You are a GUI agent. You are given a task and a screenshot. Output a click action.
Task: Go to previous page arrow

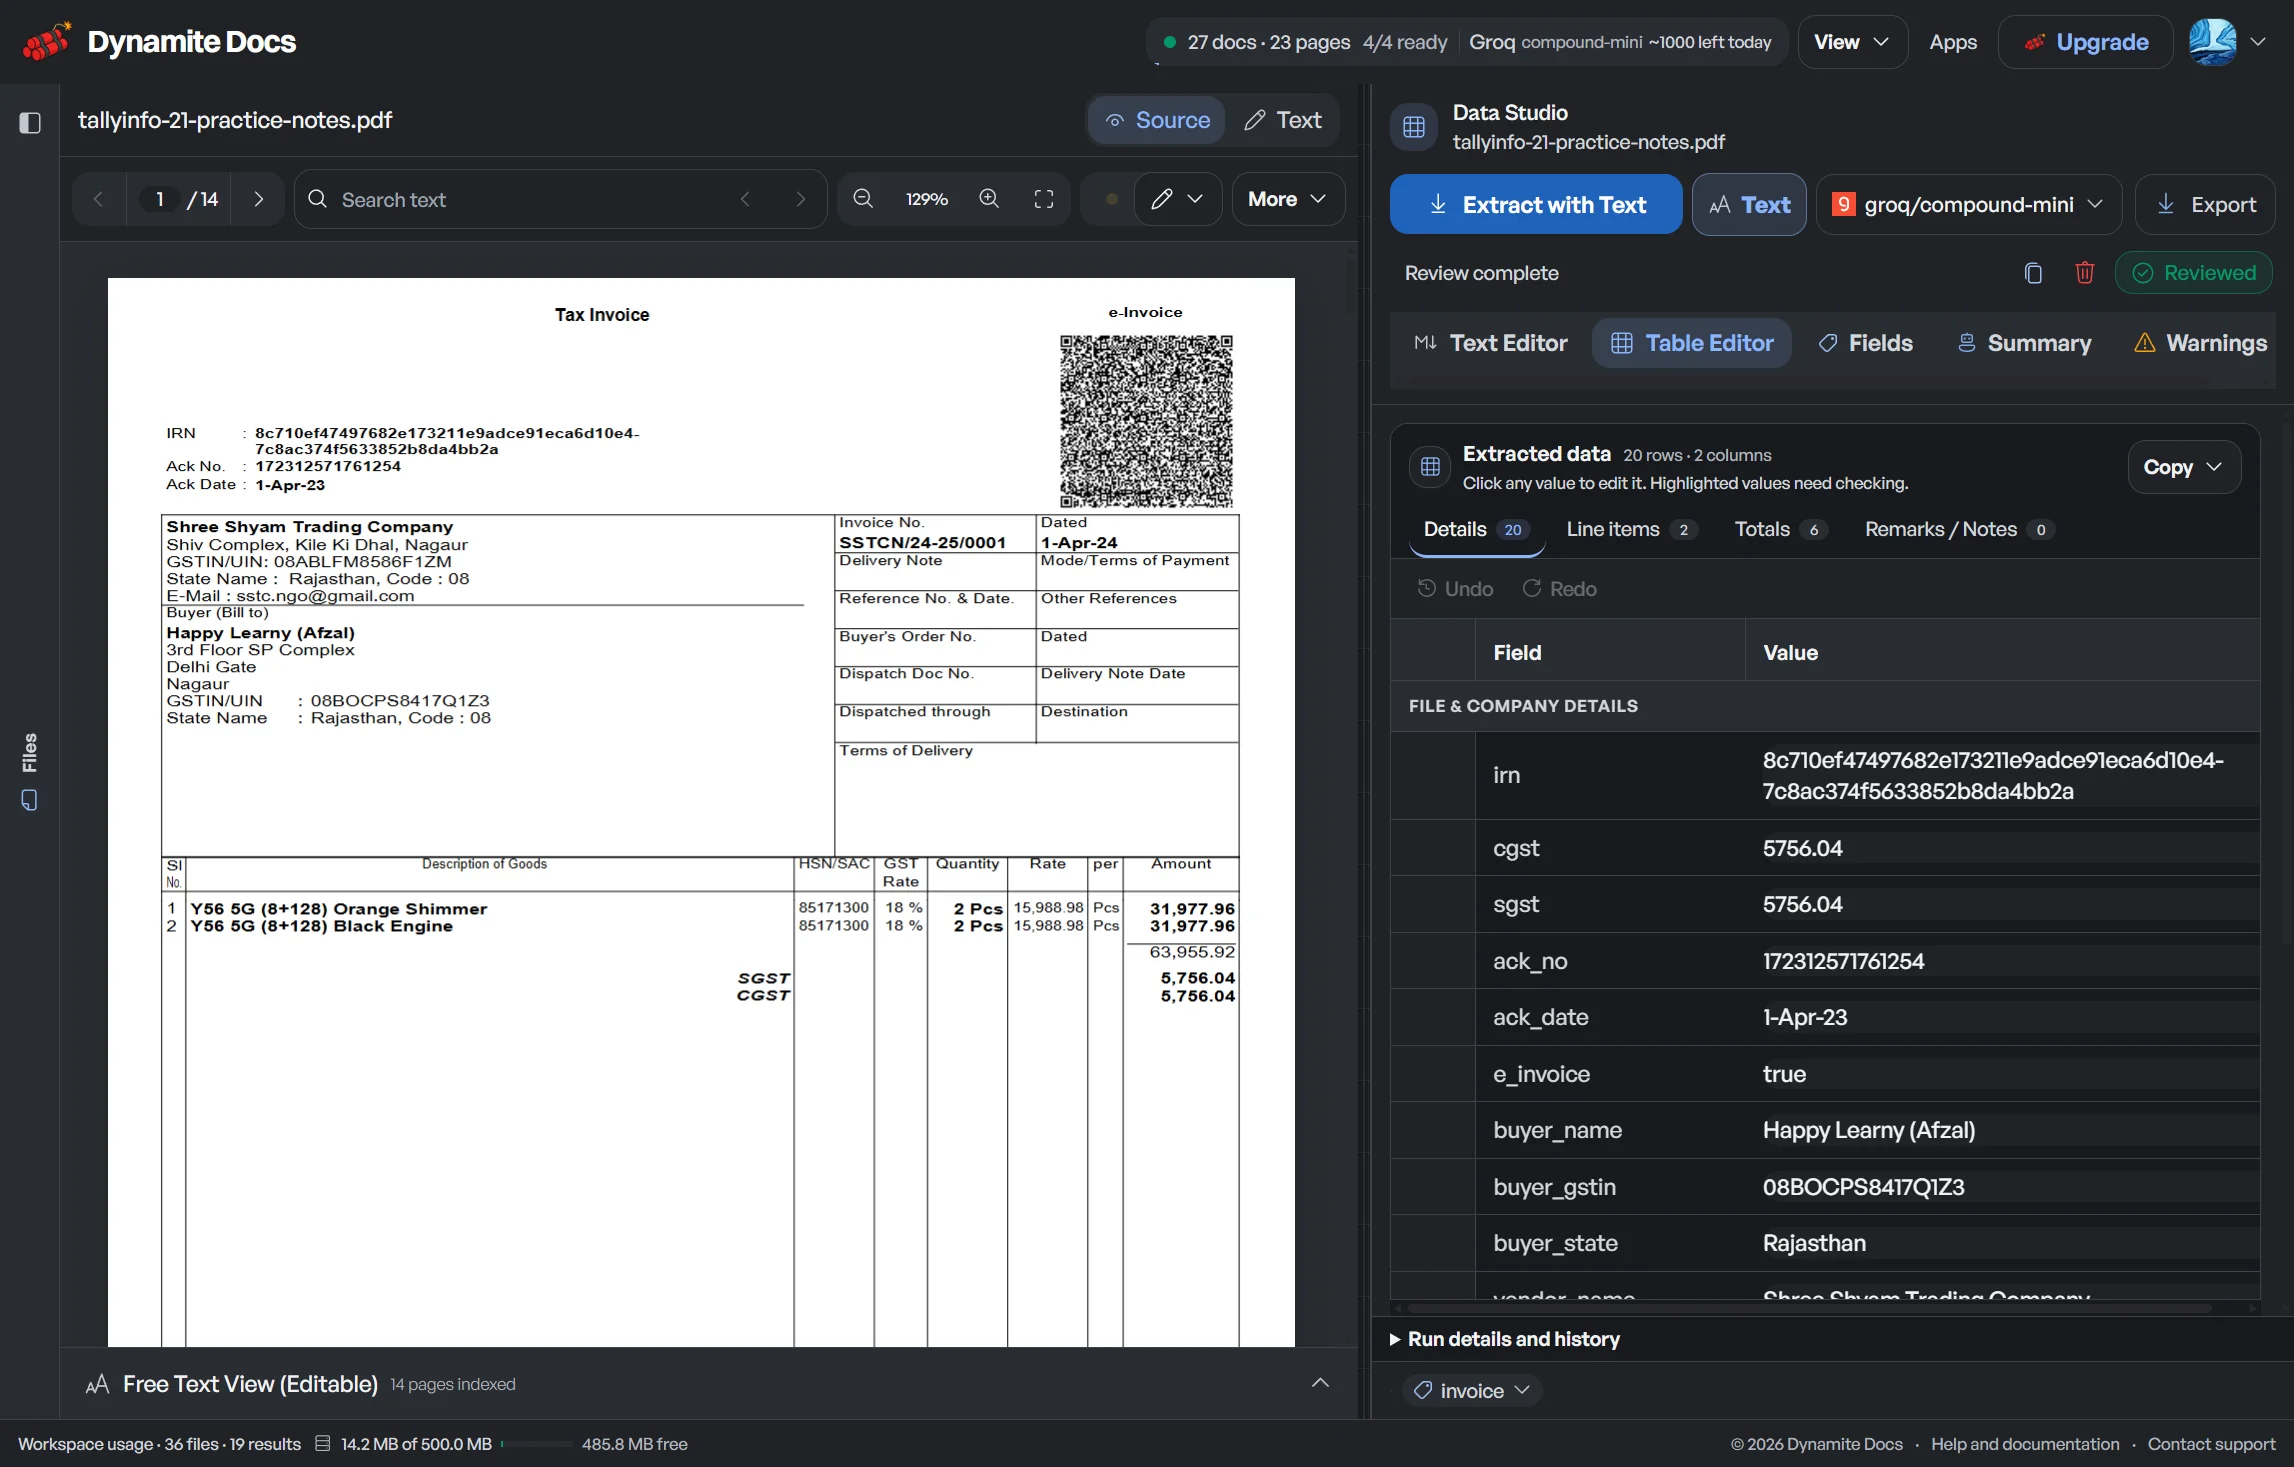tap(98, 199)
